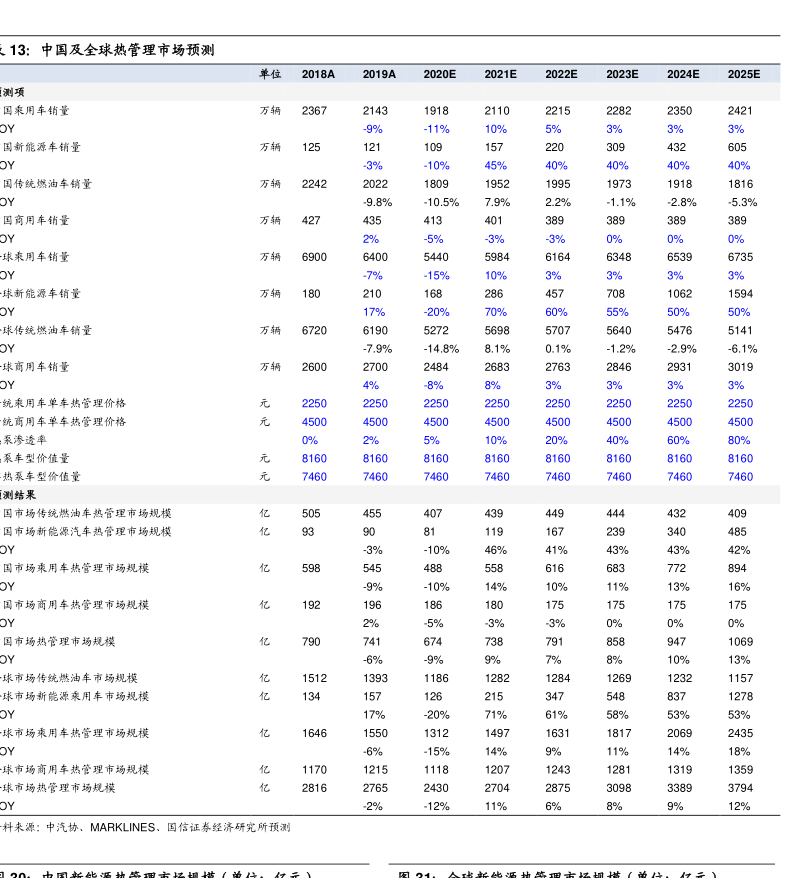This screenshot has width=789, height=878.
Task: Click the 80% heat pump penetration value
Action: coord(739,440)
